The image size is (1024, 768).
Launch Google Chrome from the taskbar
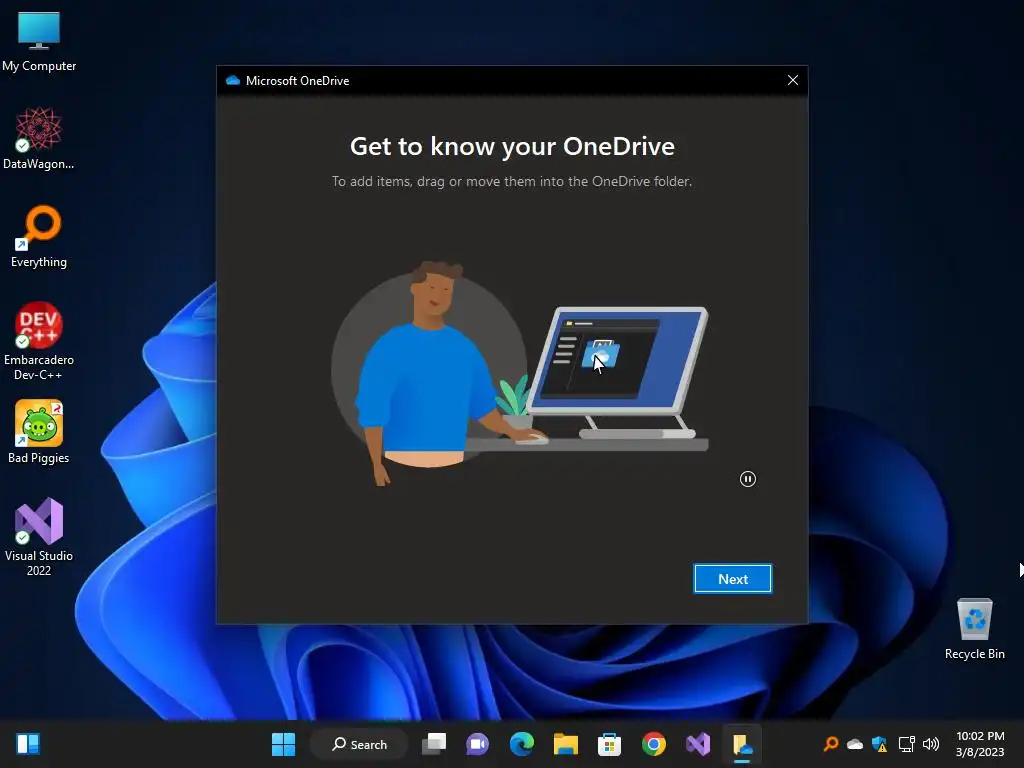pos(654,744)
